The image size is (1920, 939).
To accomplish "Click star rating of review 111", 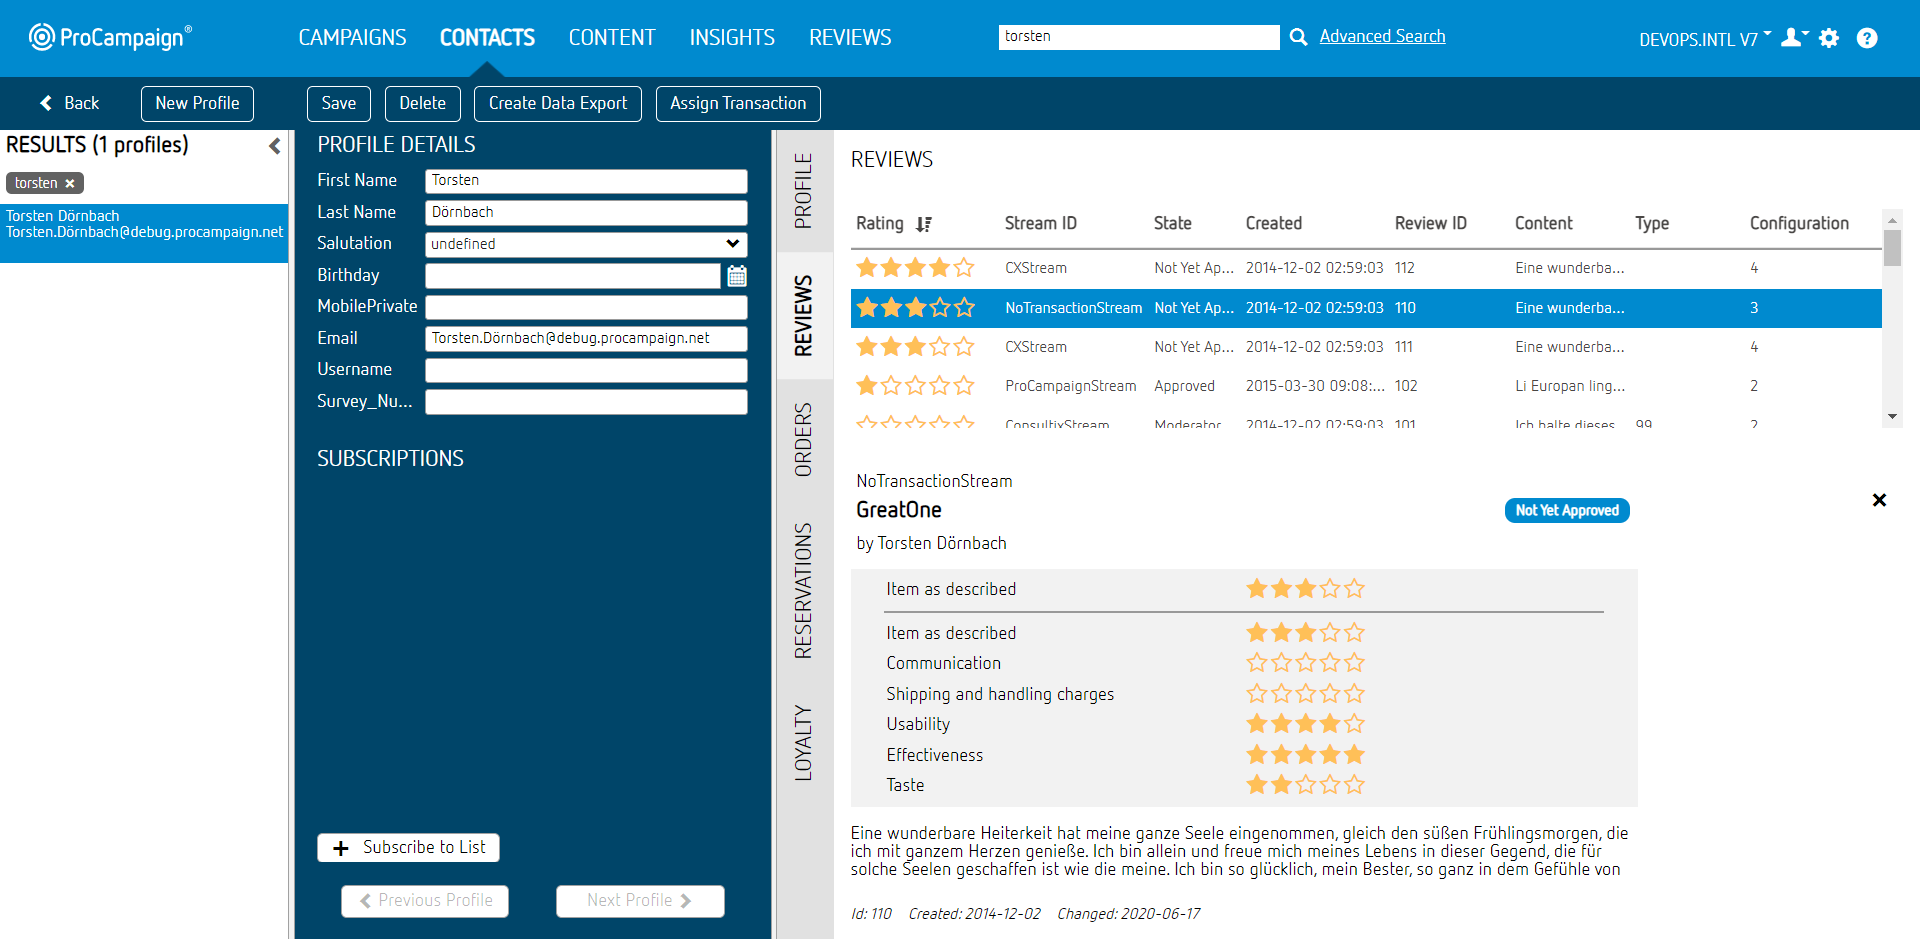I will 915,347.
